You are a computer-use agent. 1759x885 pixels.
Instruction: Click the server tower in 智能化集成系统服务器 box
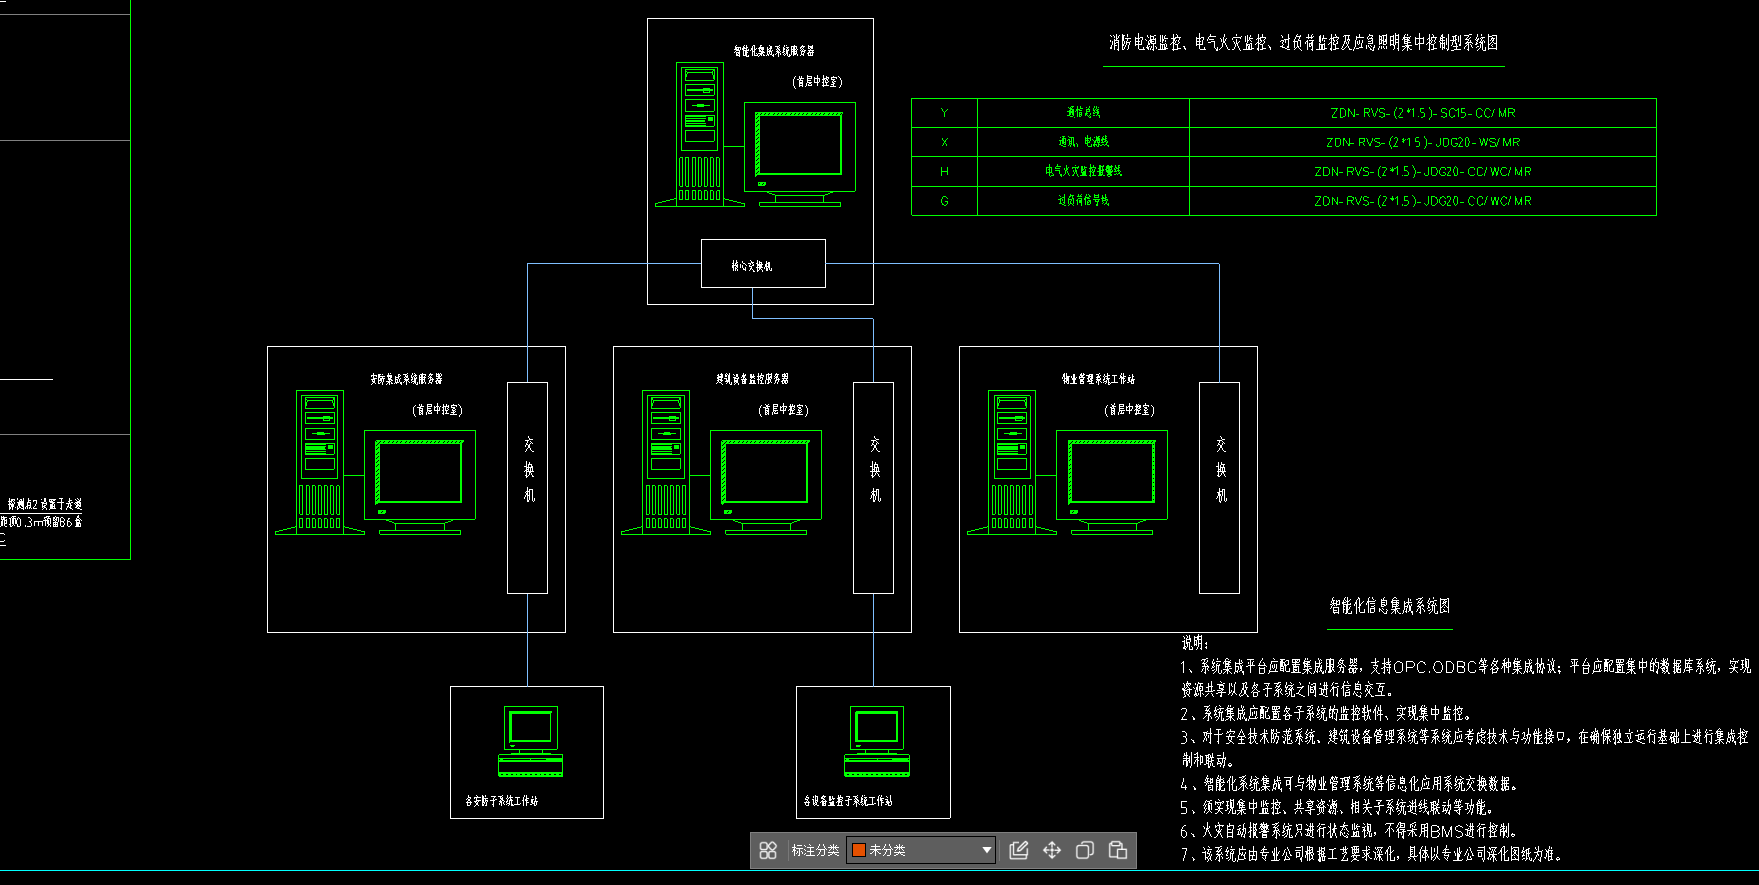tap(699, 134)
